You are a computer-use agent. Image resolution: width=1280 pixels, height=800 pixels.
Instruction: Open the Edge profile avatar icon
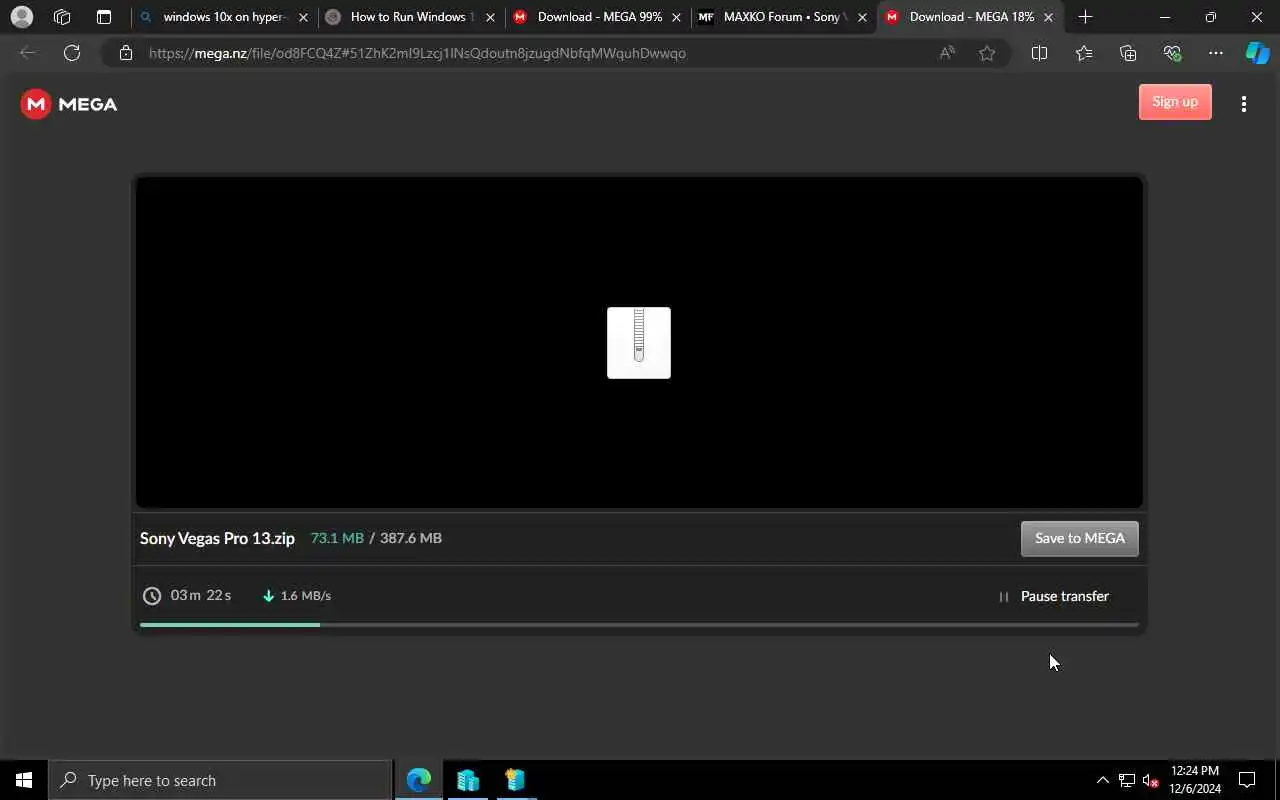coord(21,17)
